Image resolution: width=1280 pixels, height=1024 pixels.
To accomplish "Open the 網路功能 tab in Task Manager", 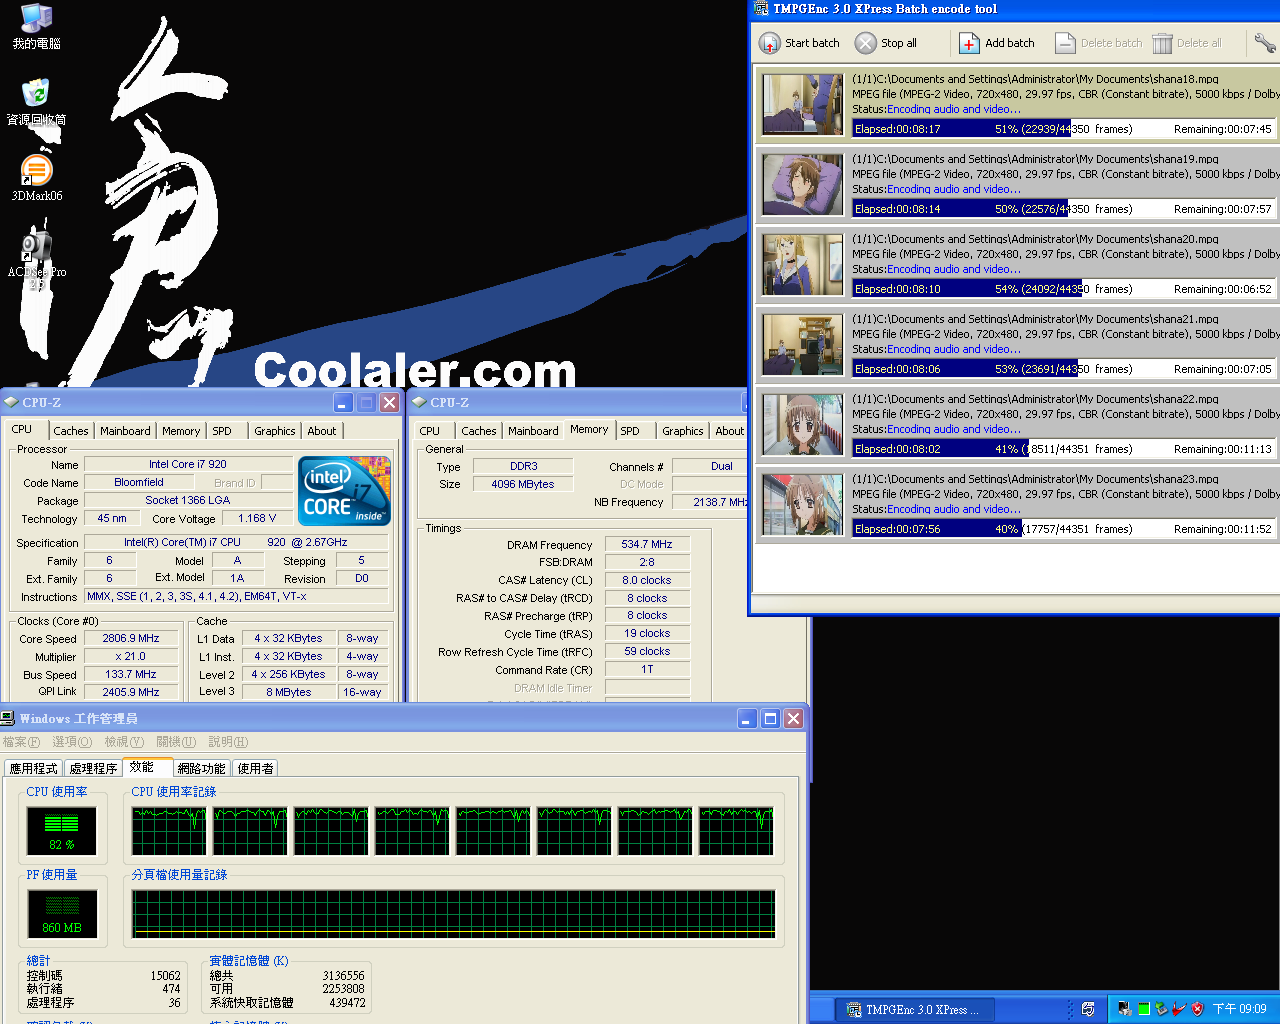I will point(202,768).
